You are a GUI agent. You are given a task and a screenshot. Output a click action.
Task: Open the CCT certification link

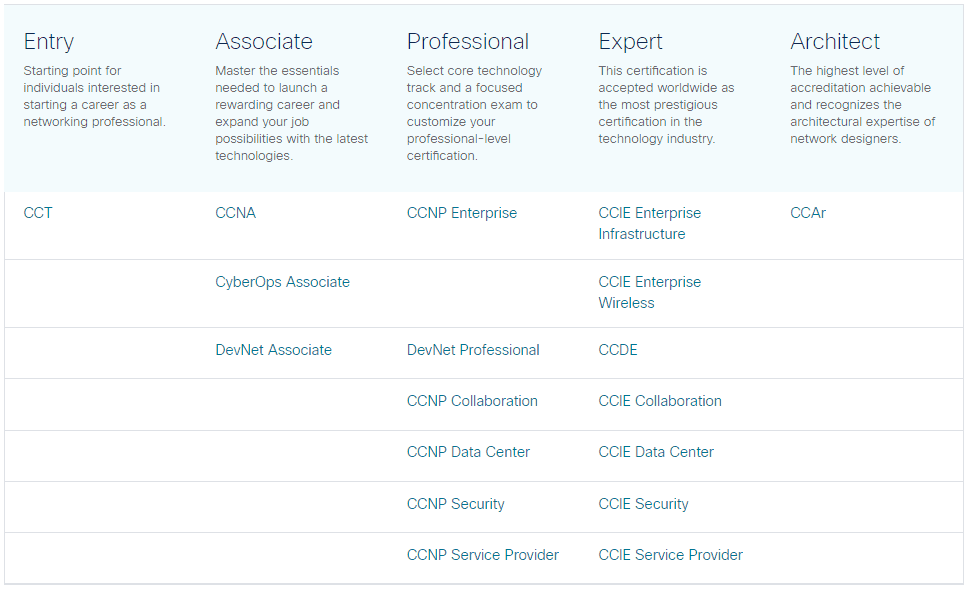tap(38, 213)
